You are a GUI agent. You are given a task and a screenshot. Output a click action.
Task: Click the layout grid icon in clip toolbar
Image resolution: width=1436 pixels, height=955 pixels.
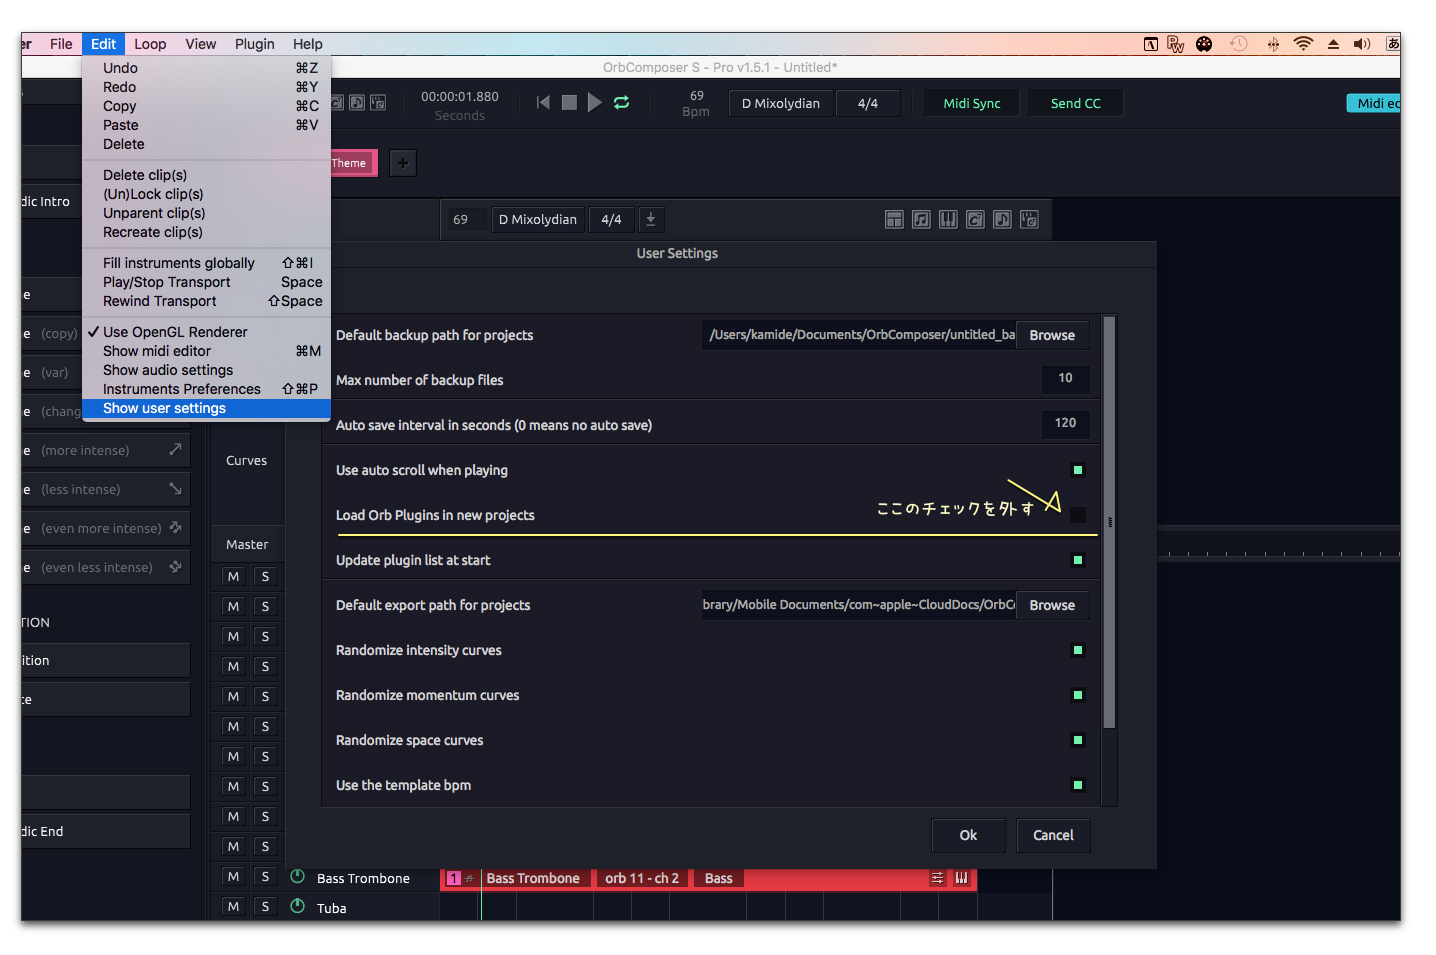pos(894,220)
